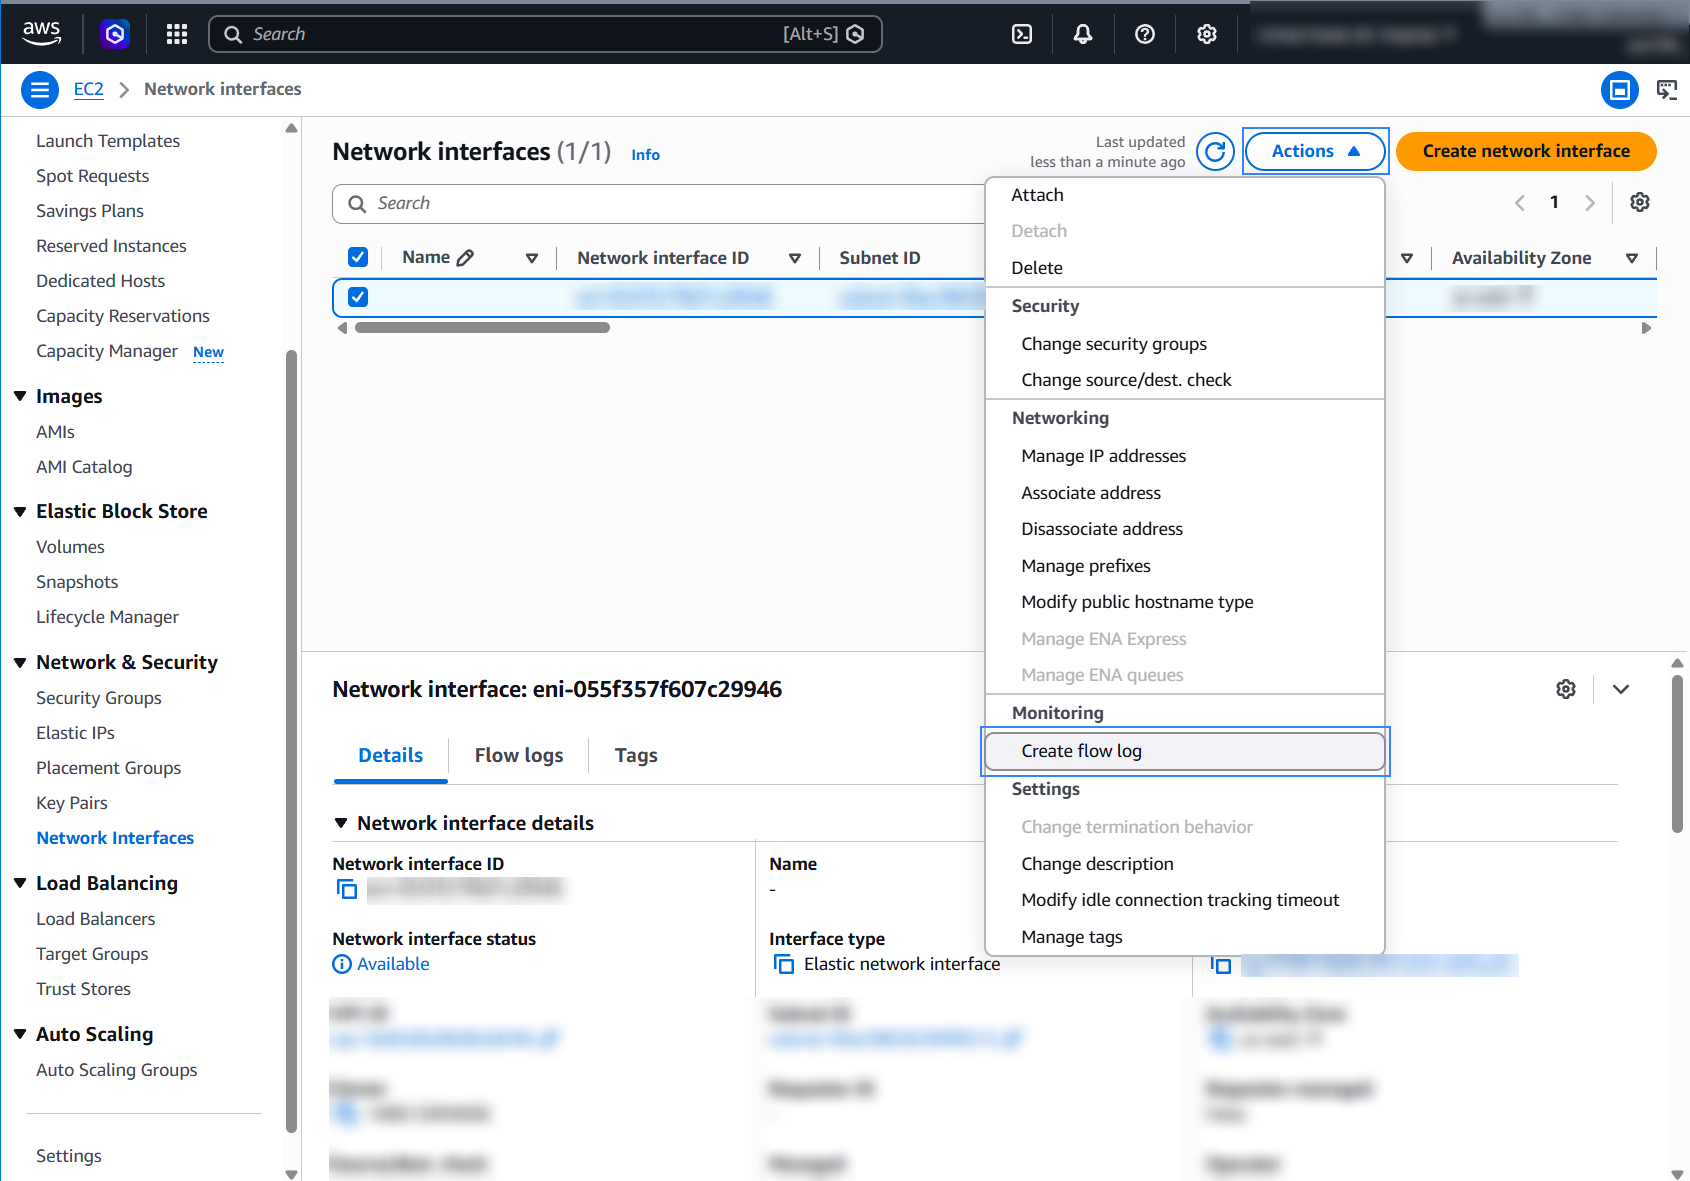Go to the next page of results

(x=1589, y=202)
